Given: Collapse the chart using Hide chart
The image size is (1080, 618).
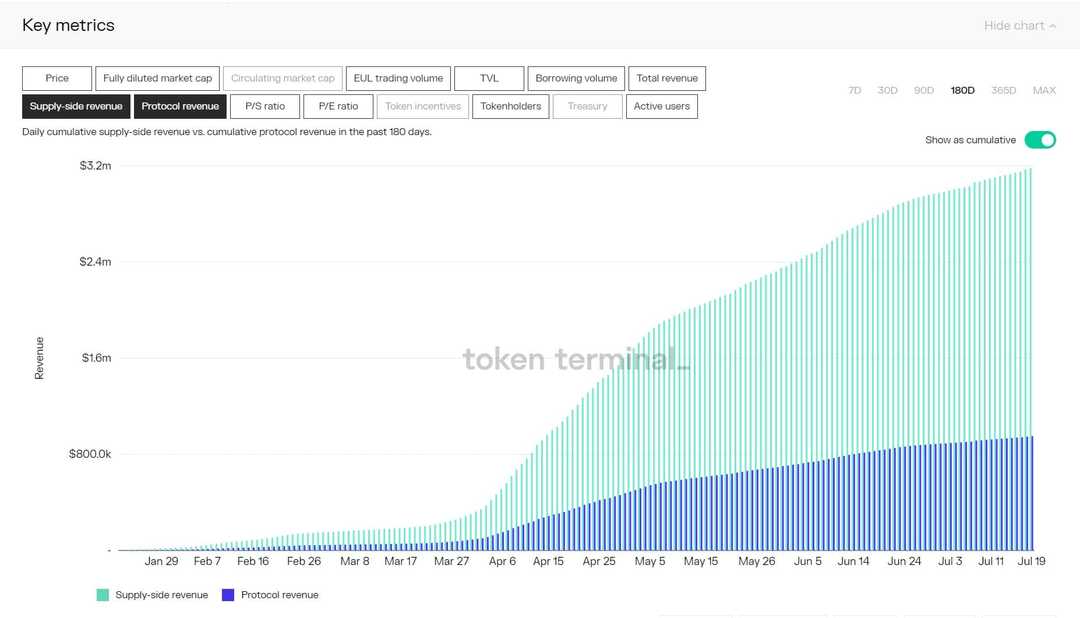Looking at the screenshot, I should coord(1014,25).
